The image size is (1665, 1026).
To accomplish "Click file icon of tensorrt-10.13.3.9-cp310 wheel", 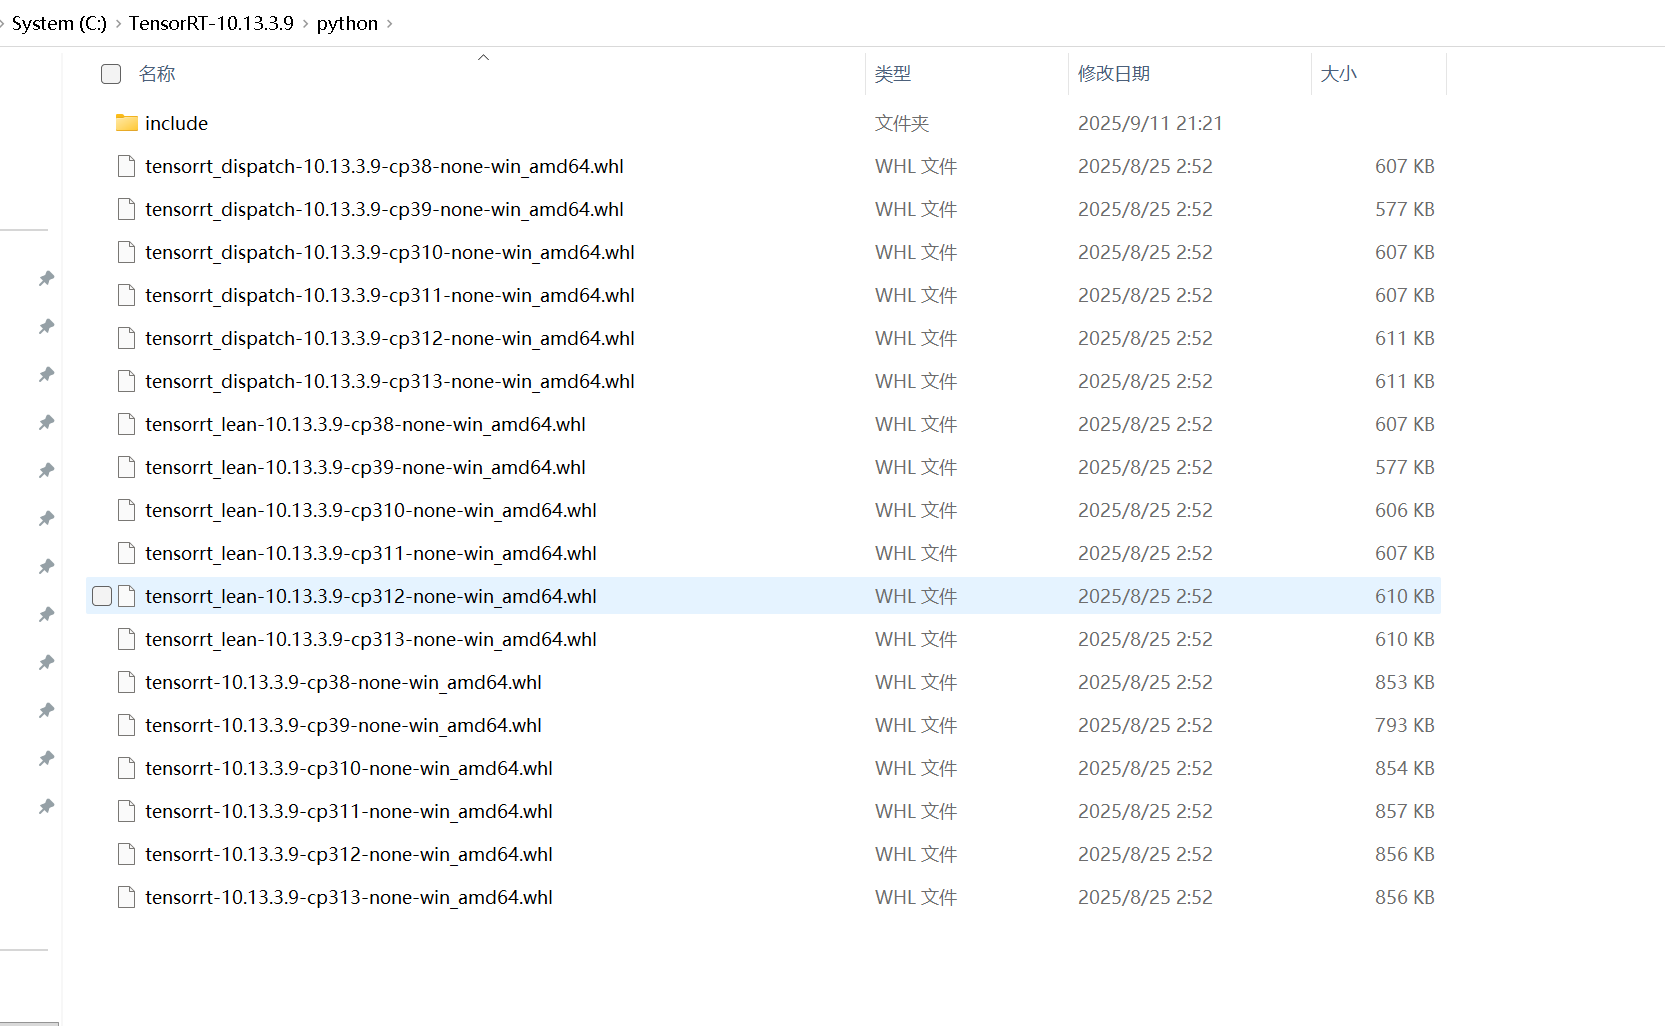I will tap(126, 768).
